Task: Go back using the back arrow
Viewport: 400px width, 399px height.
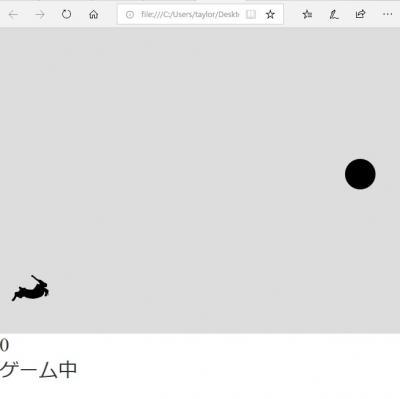Action: pos(13,14)
